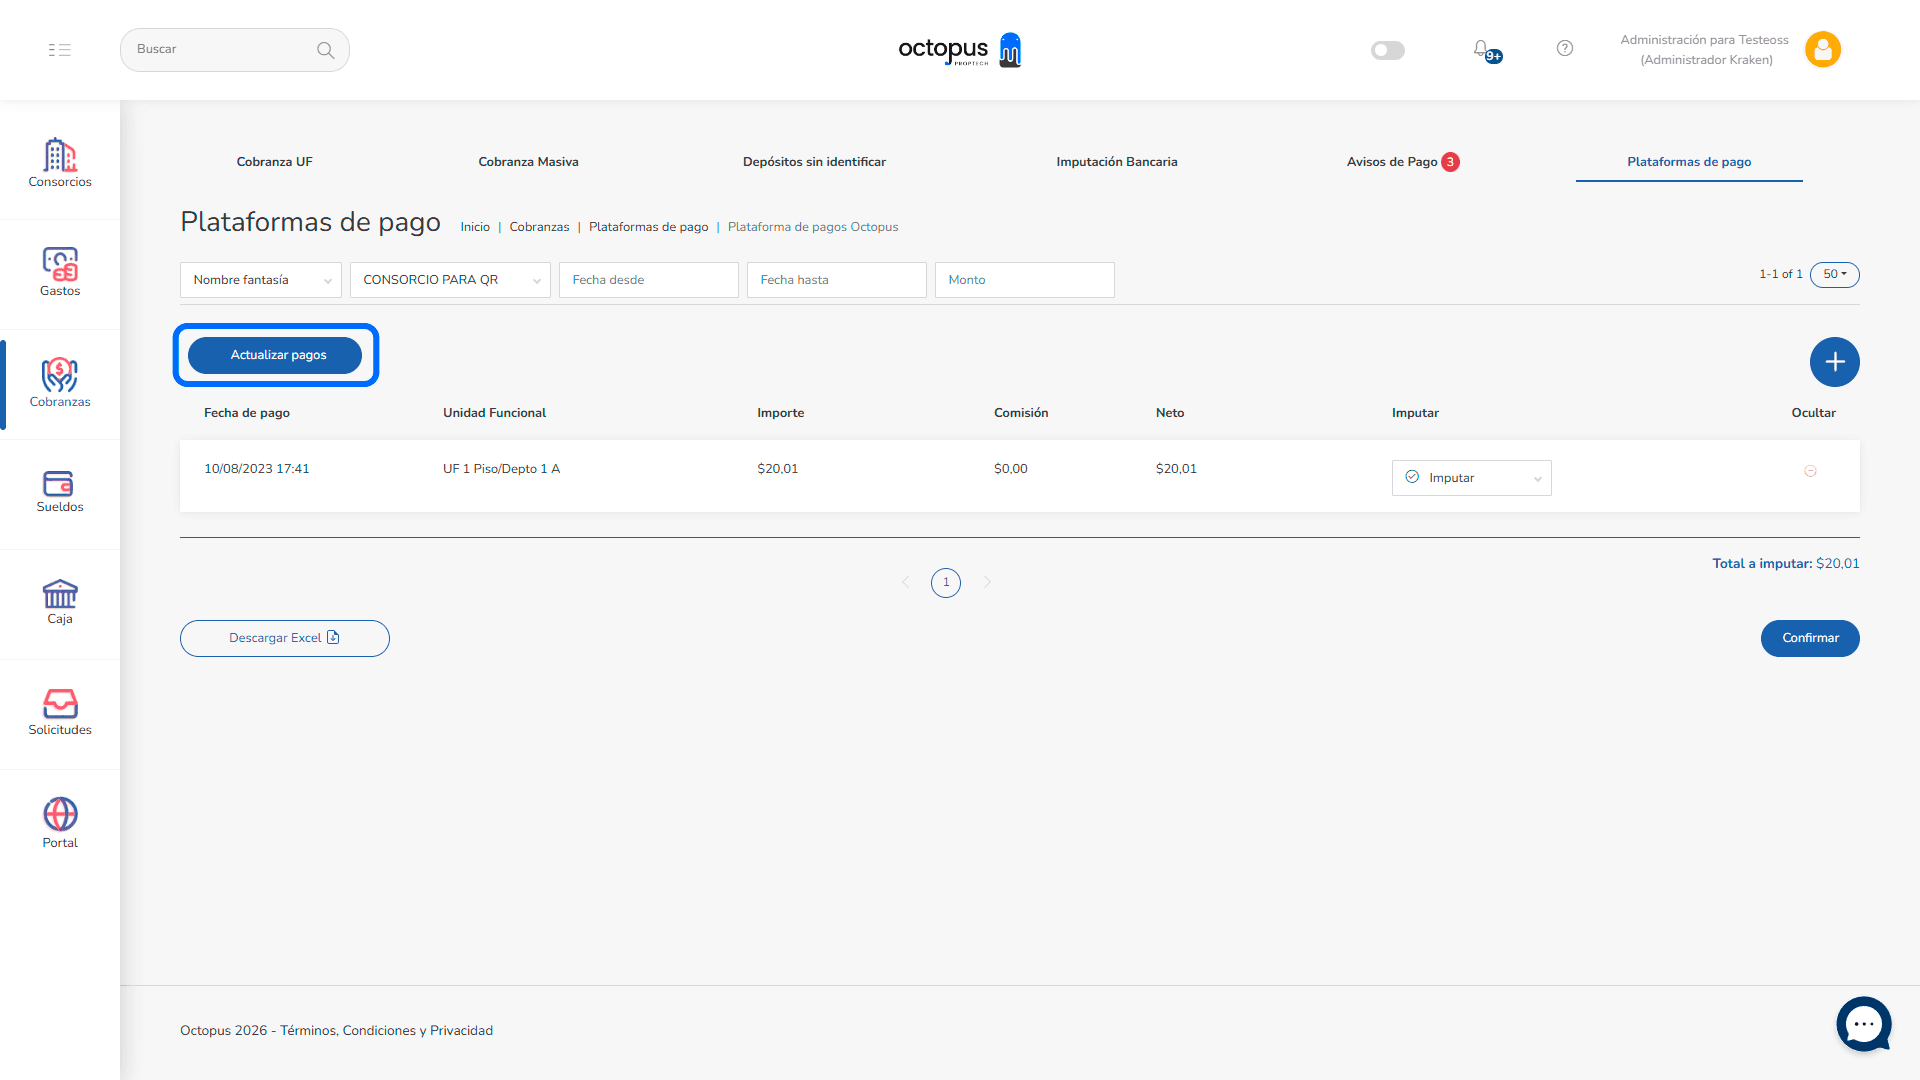The height and width of the screenshot is (1080, 1920).
Task: Click Descargar Excel button
Action: coord(284,638)
